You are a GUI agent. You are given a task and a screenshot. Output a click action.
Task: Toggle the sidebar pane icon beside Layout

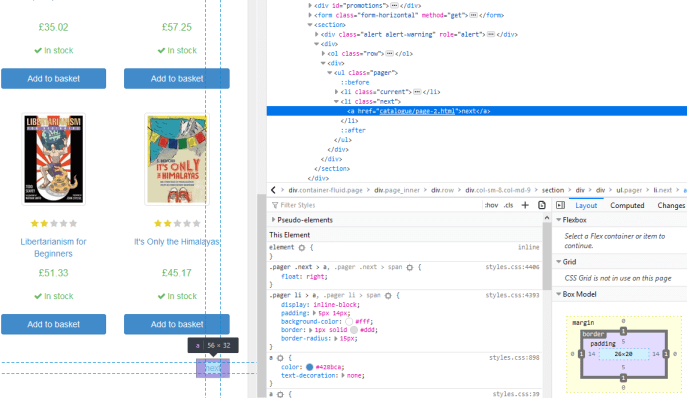560,205
